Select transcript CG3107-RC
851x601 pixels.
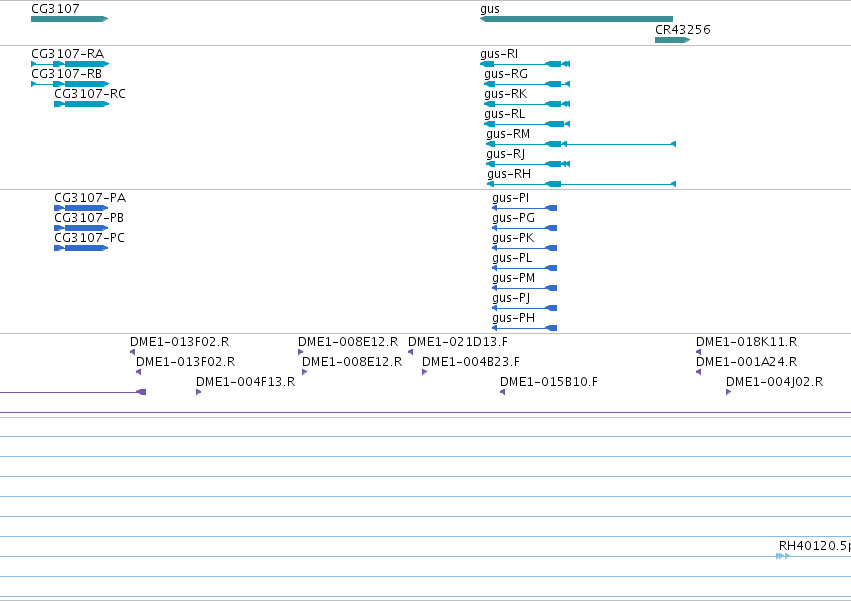(x=81, y=104)
